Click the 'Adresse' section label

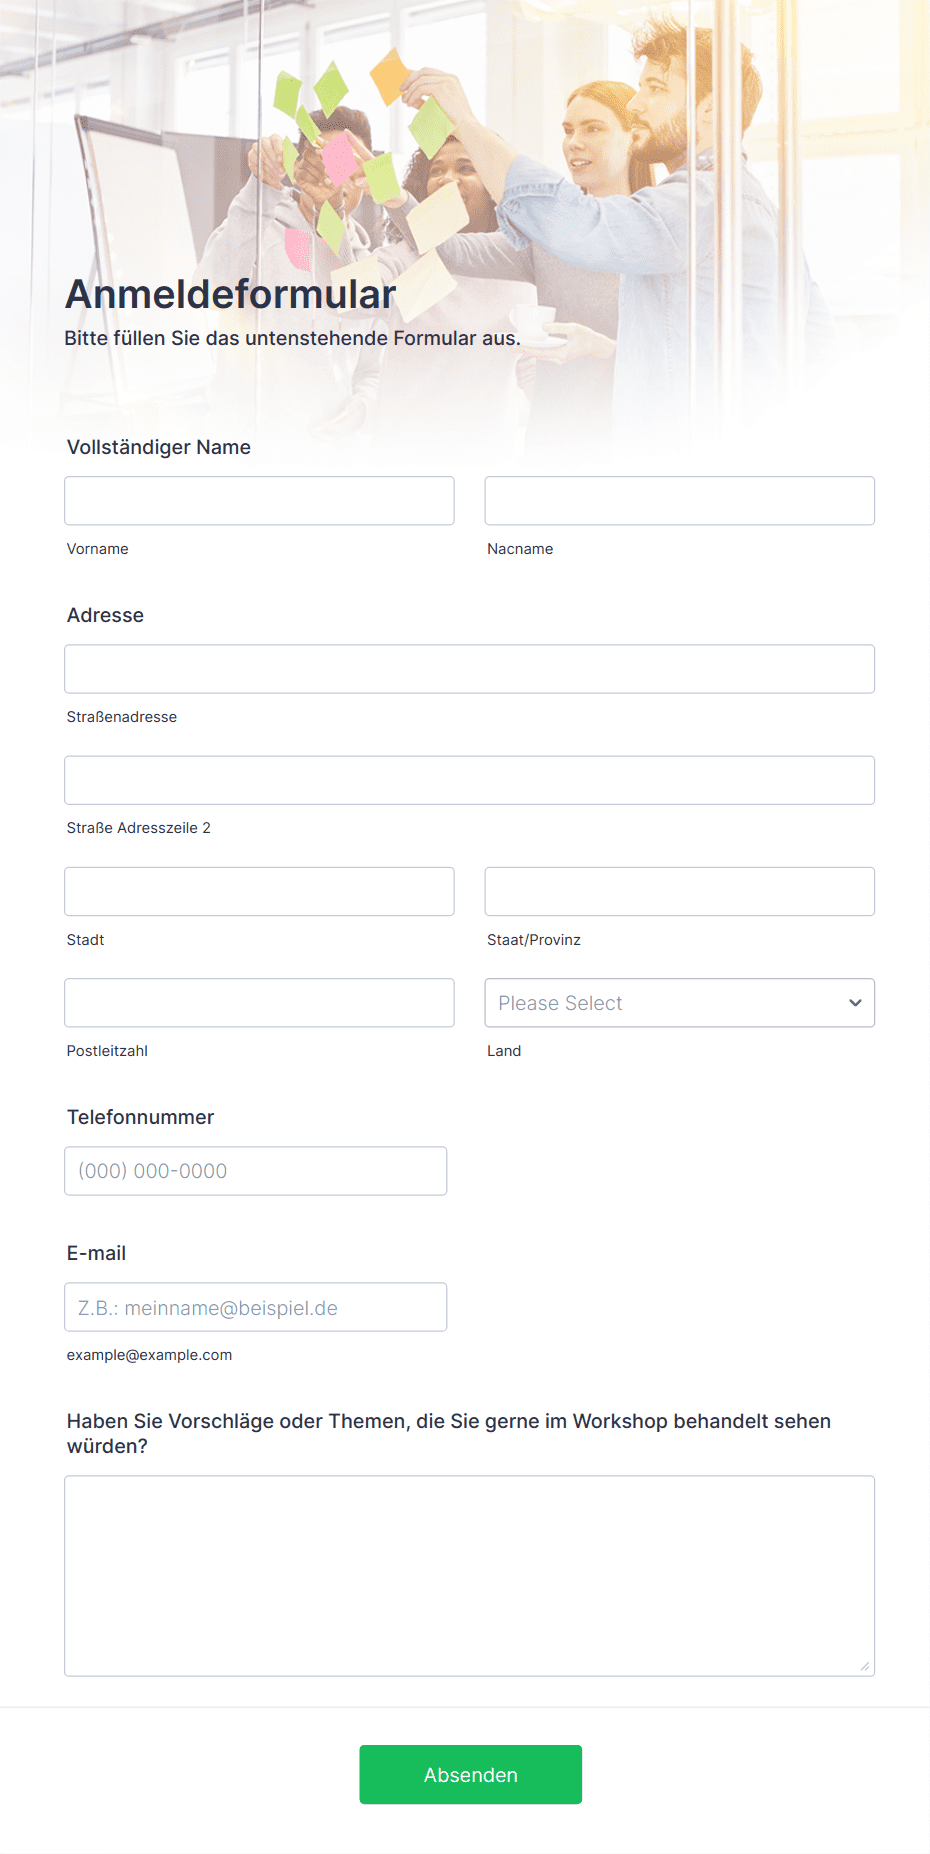(x=105, y=615)
